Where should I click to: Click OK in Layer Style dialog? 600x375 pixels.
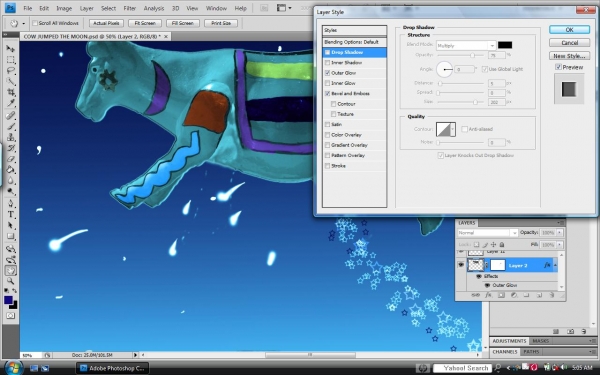click(x=569, y=30)
